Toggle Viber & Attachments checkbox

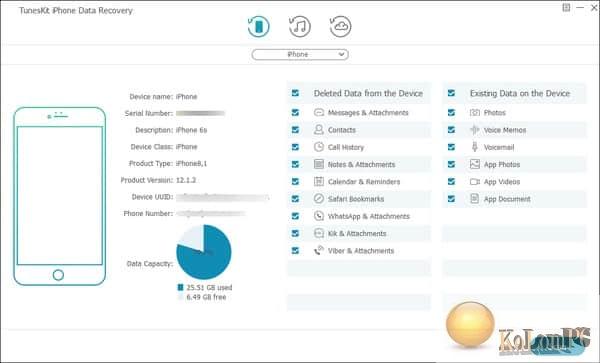[295, 251]
